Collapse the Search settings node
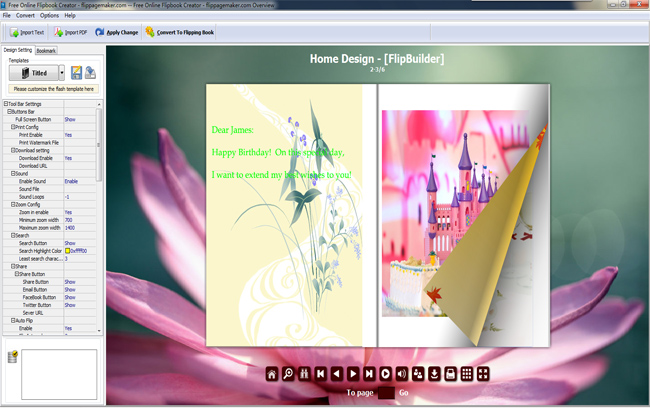Image resolution: width=650 pixels, height=408 pixels. click(x=13, y=235)
